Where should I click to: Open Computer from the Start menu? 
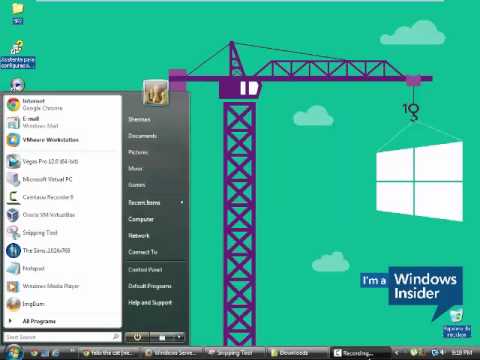(x=141, y=219)
